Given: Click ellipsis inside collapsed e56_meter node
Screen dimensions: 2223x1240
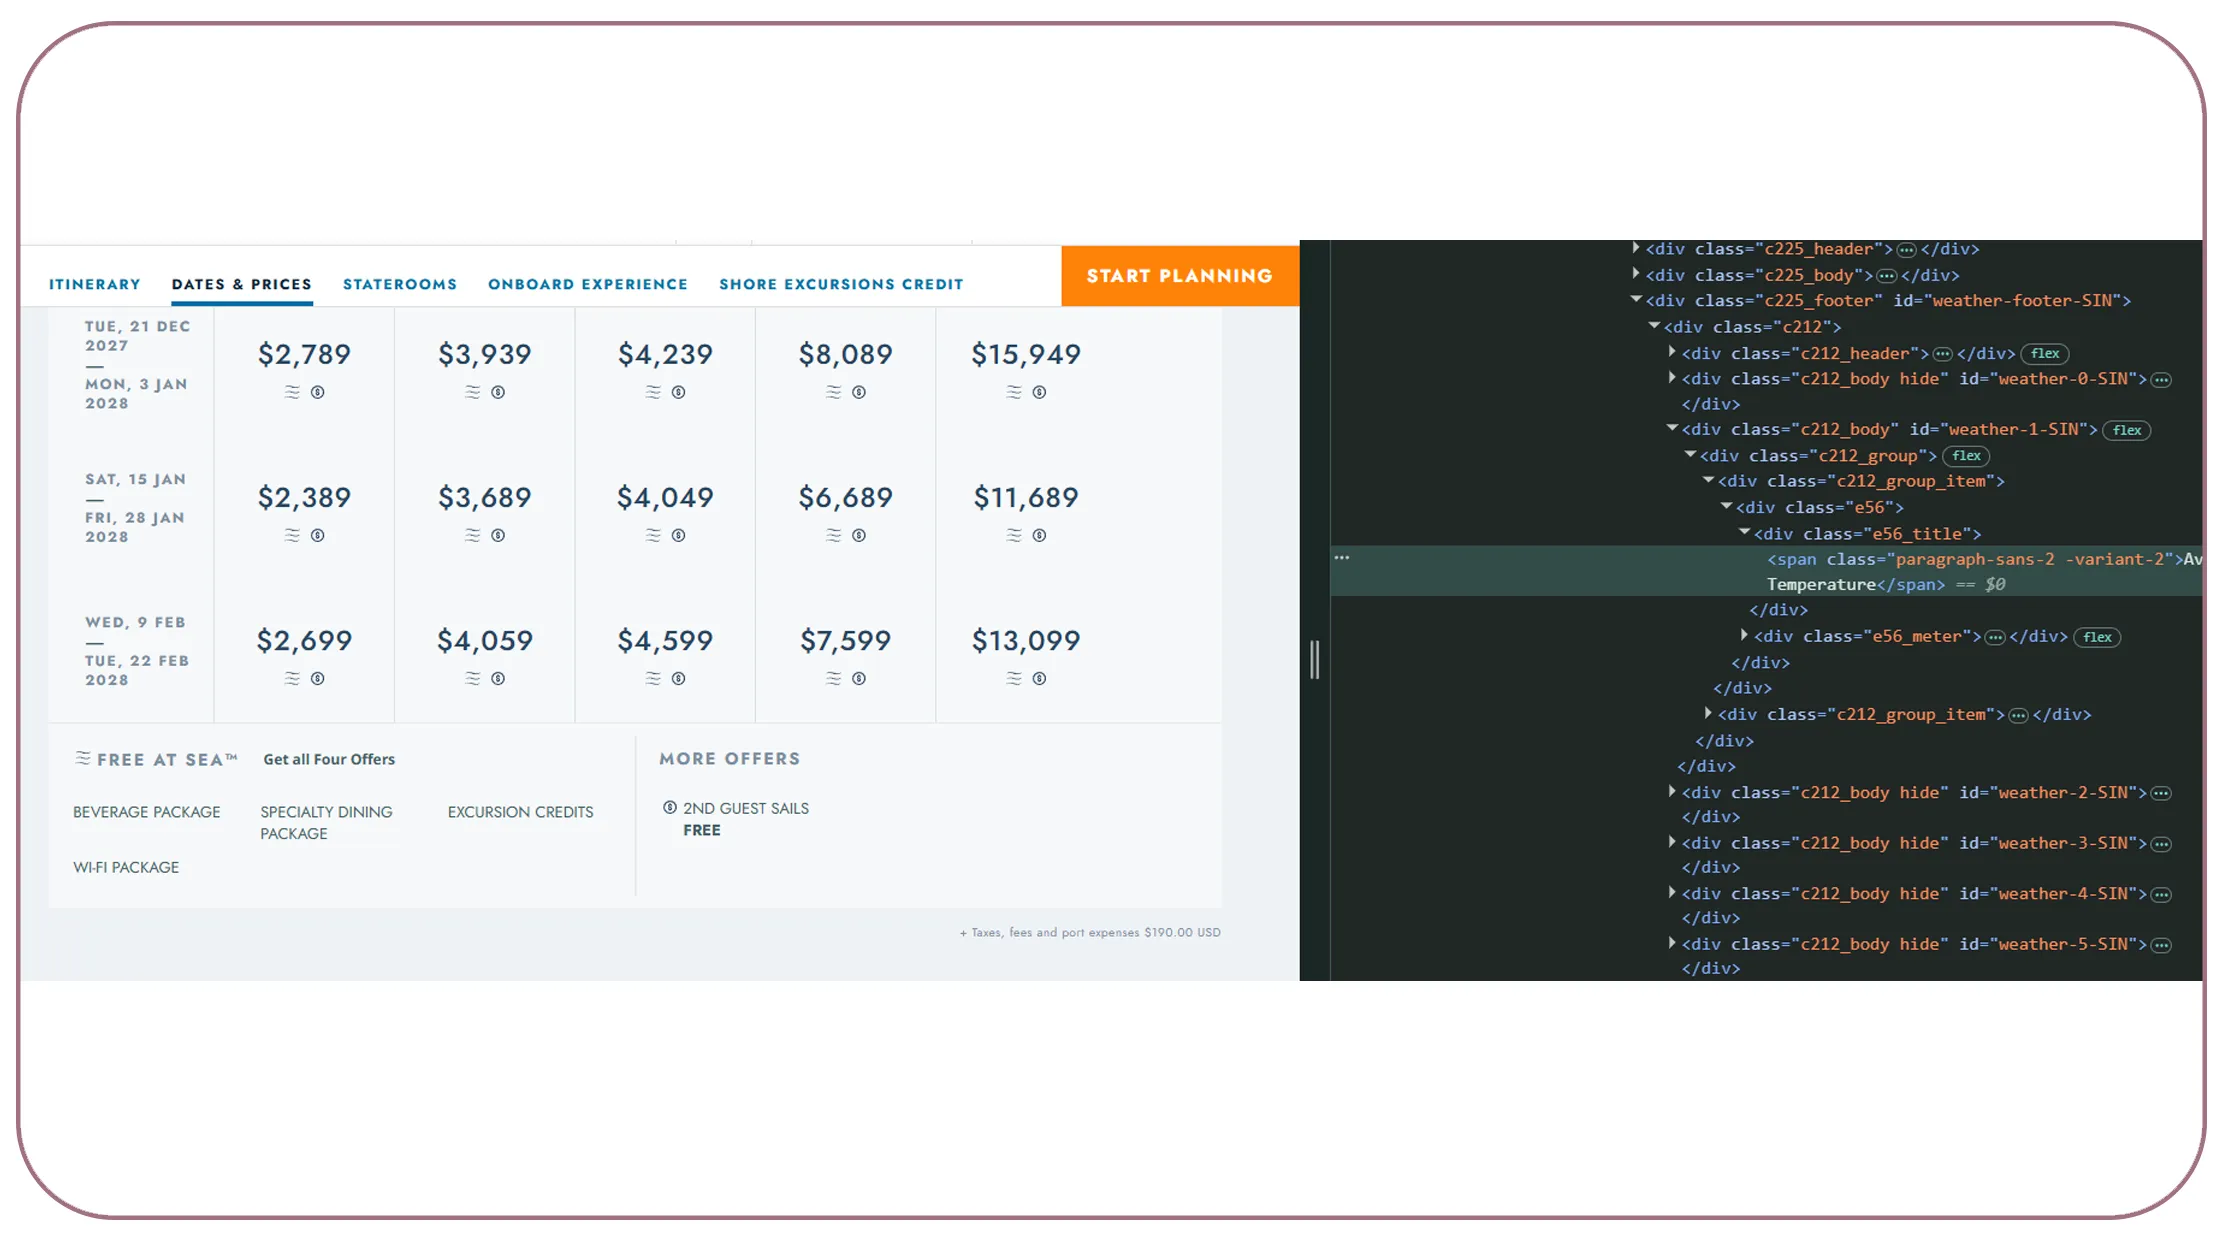Looking at the screenshot, I should 1995,637.
